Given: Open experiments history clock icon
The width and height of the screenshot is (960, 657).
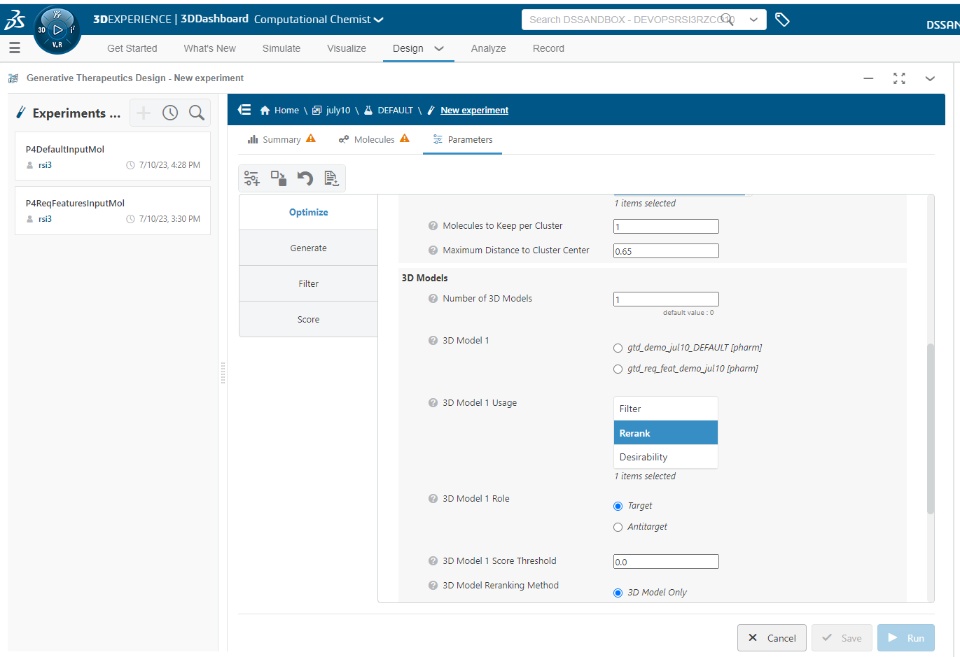Looking at the screenshot, I should 170,113.
